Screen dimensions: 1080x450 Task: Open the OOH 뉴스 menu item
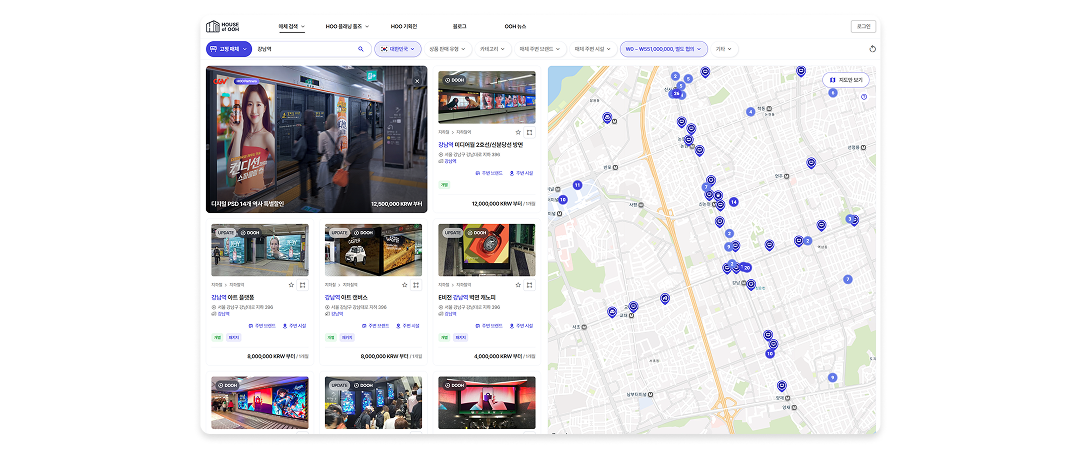point(515,26)
